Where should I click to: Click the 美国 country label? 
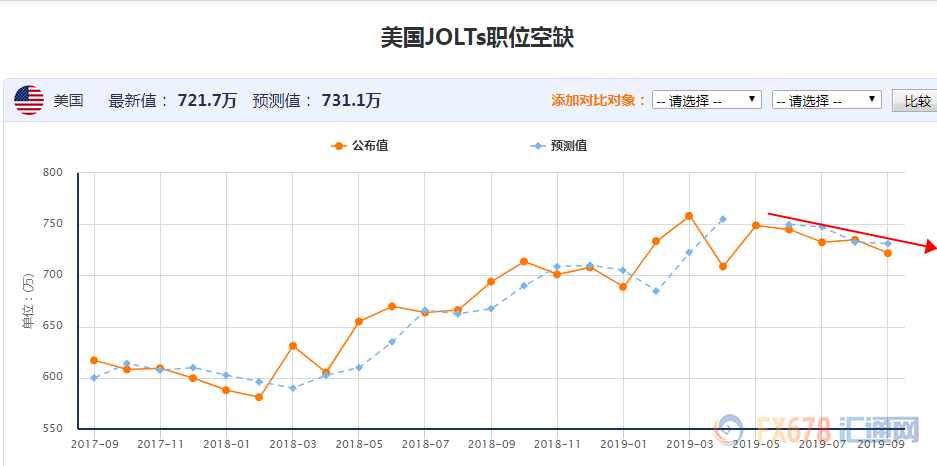(x=68, y=100)
